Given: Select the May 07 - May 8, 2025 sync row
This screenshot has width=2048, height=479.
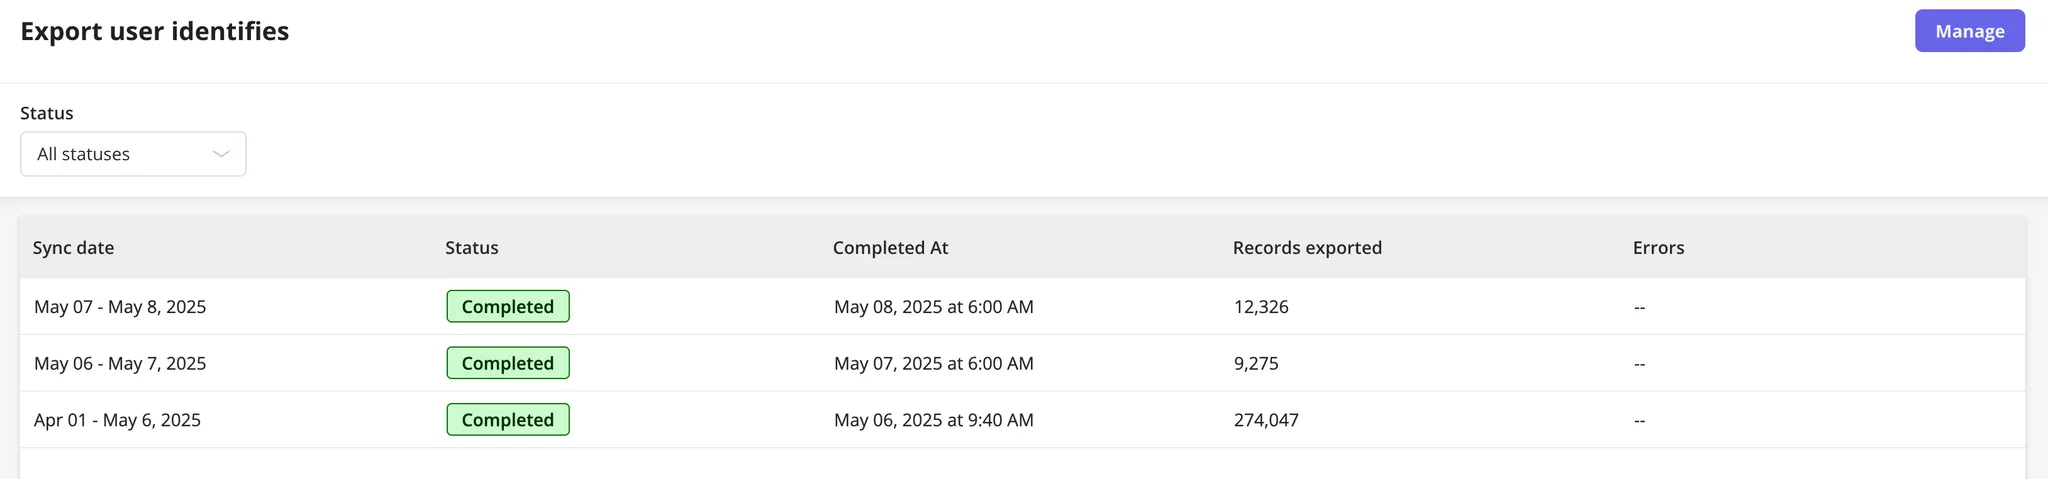Looking at the screenshot, I should (x=1022, y=306).
